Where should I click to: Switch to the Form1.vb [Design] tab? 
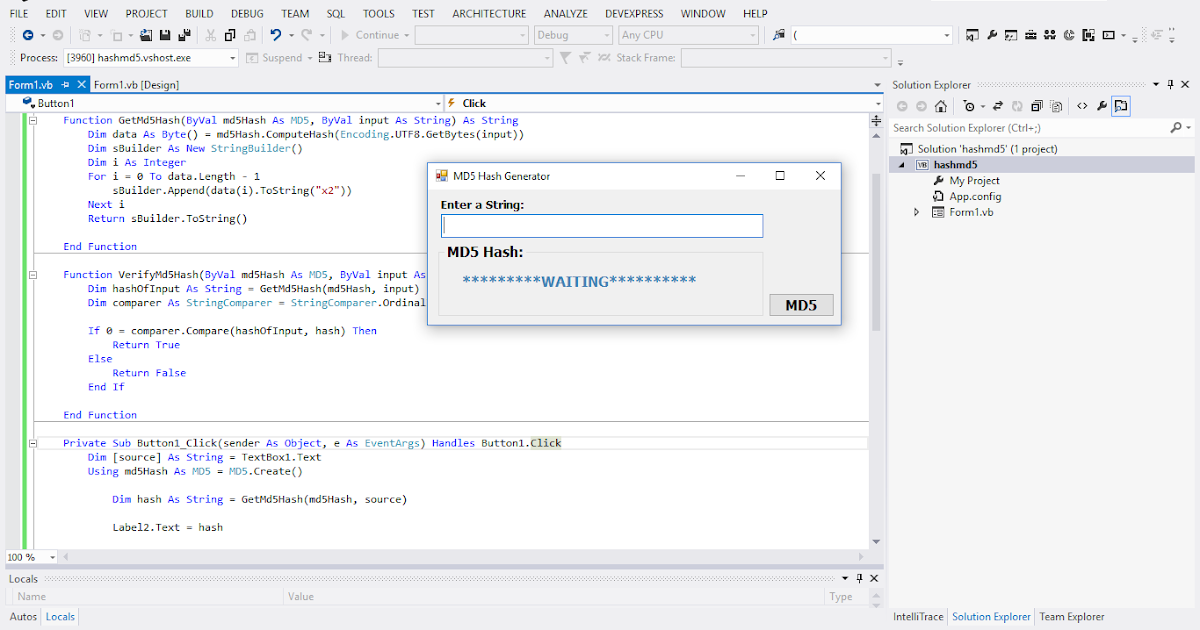coord(136,85)
